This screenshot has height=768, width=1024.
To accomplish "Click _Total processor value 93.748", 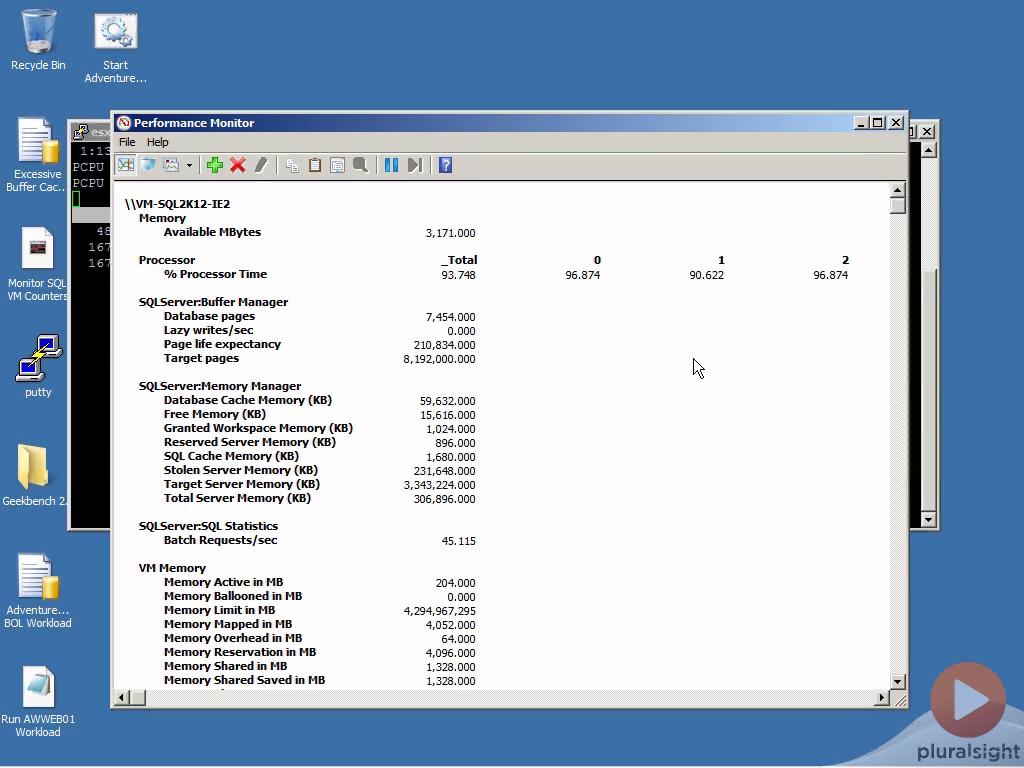I will 458,275.
